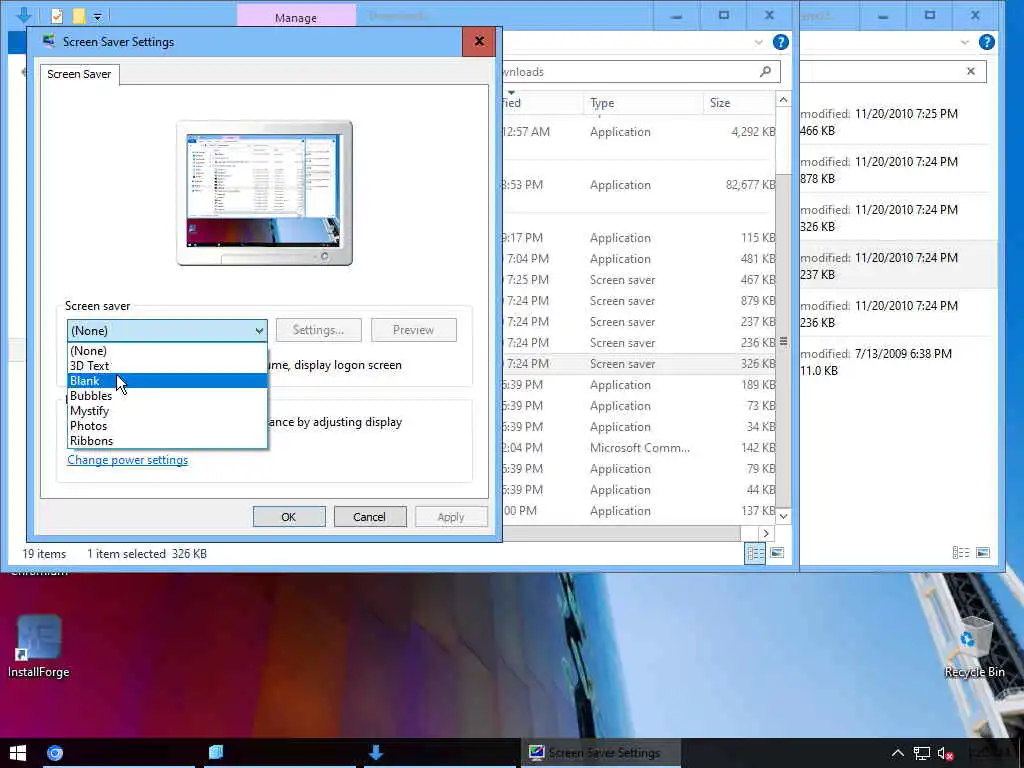Collapse the Screen saver combo box arrow
The width and height of the screenshot is (1024, 768).
coord(259,330)
